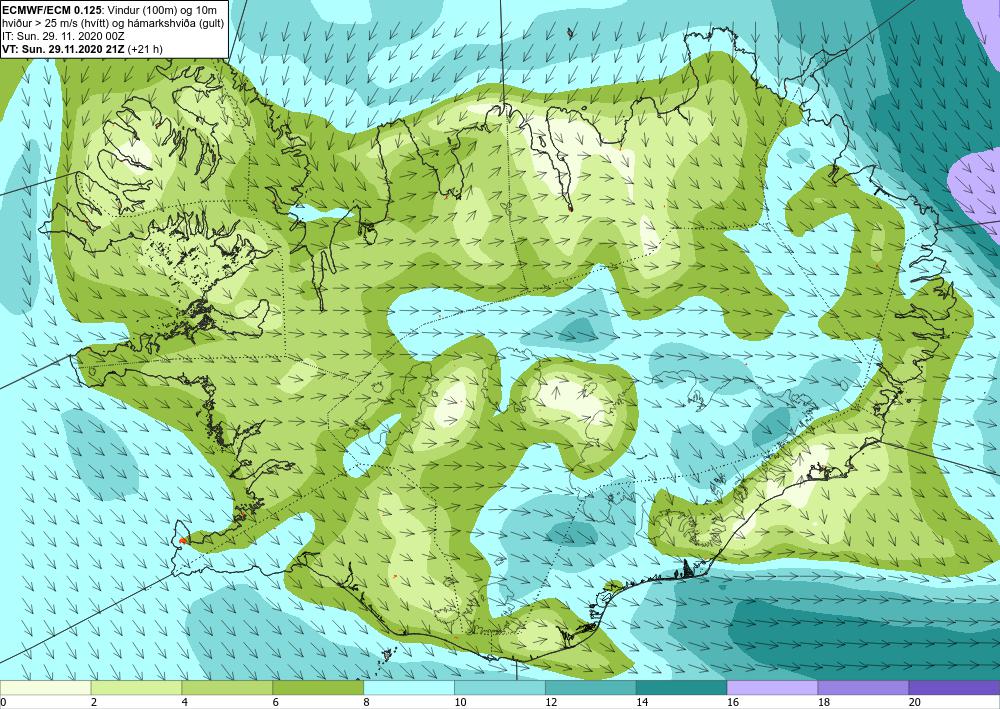This screenshot has height=709, width=1000.
Task: Click legend scale label '6'
Action: [276, 703]
